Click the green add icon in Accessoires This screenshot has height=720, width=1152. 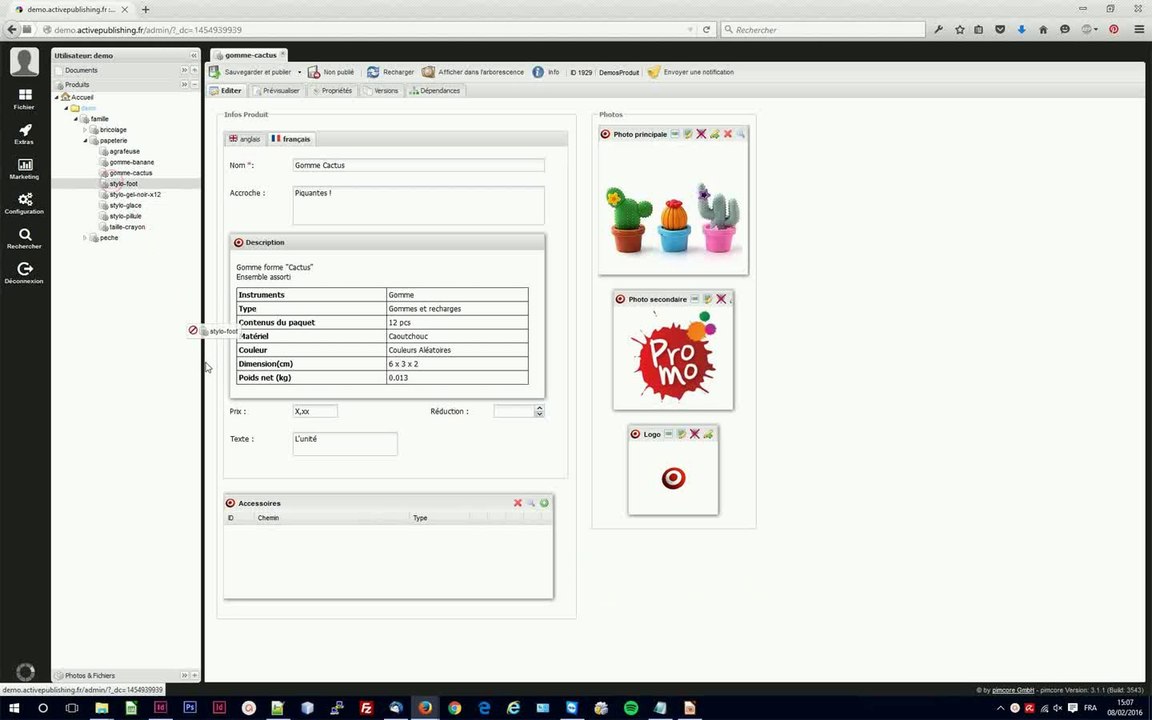point(544,503)
